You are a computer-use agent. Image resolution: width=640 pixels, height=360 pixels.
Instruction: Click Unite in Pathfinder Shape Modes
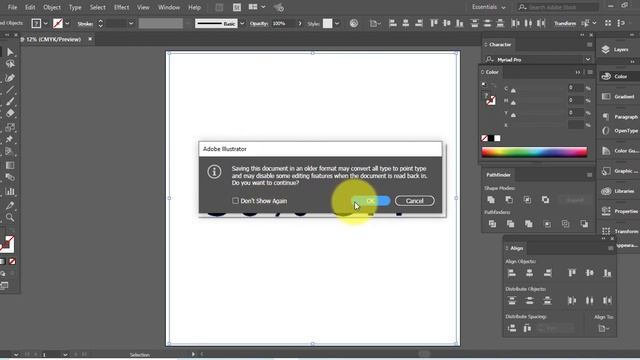point(491,200)
